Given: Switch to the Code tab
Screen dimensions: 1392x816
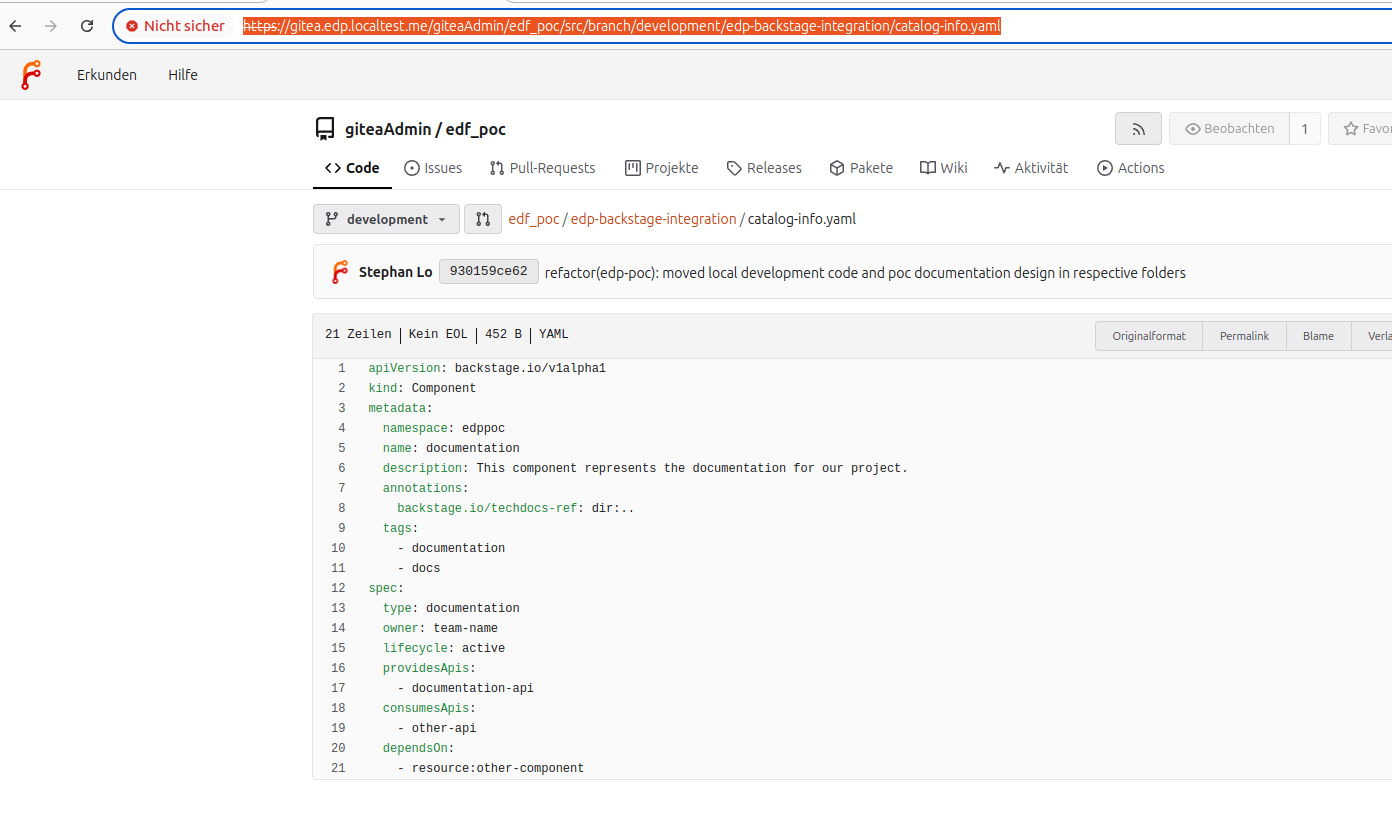Looking at the screenshot, I should [352, 168].
